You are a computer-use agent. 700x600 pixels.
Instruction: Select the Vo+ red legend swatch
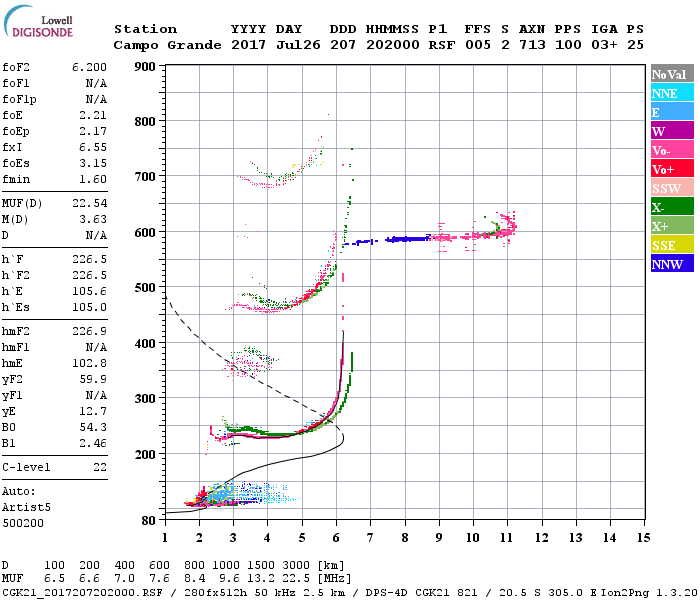[x=672, y=169]
